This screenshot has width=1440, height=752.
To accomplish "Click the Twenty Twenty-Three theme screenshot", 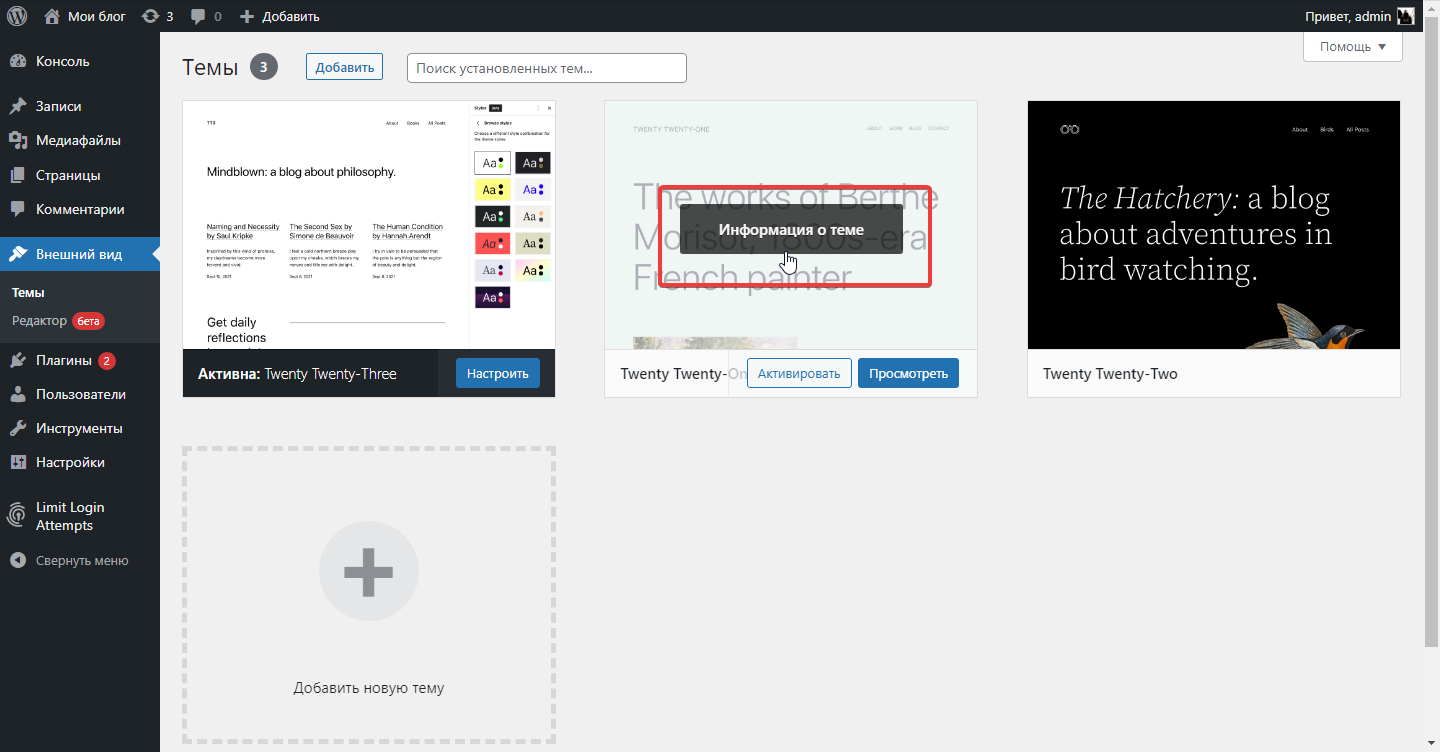I will click(x=369, y=225).
